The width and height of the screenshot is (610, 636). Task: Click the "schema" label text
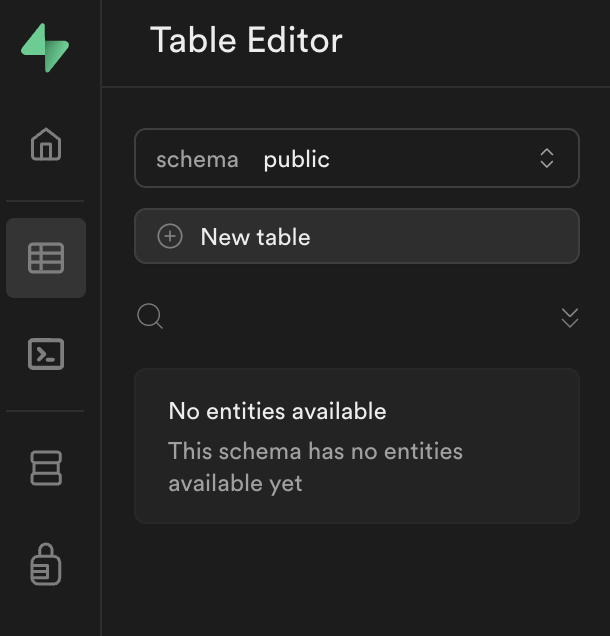(x=197, y=159)
